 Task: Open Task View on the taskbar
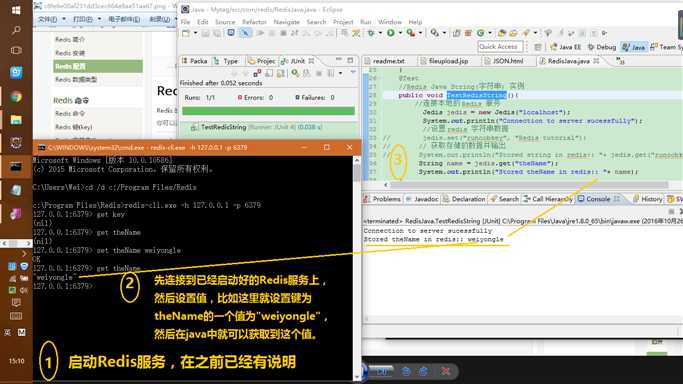coord(16,51)
